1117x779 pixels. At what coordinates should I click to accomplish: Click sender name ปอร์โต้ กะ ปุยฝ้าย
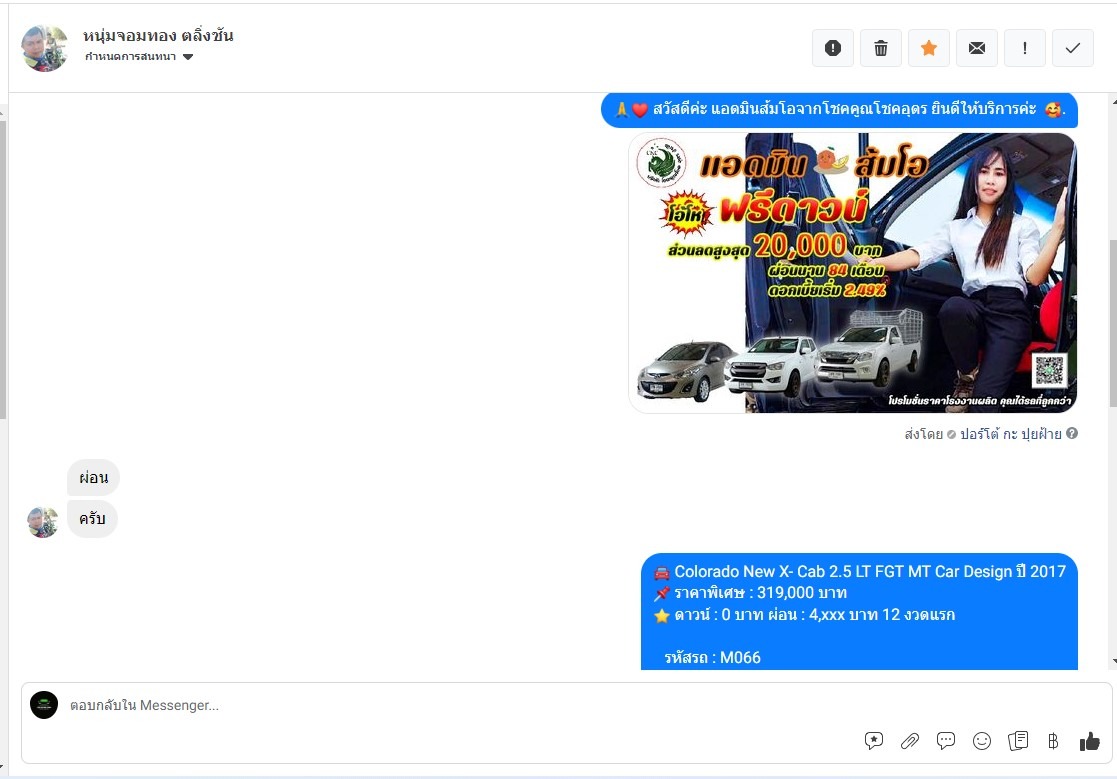1010,434
